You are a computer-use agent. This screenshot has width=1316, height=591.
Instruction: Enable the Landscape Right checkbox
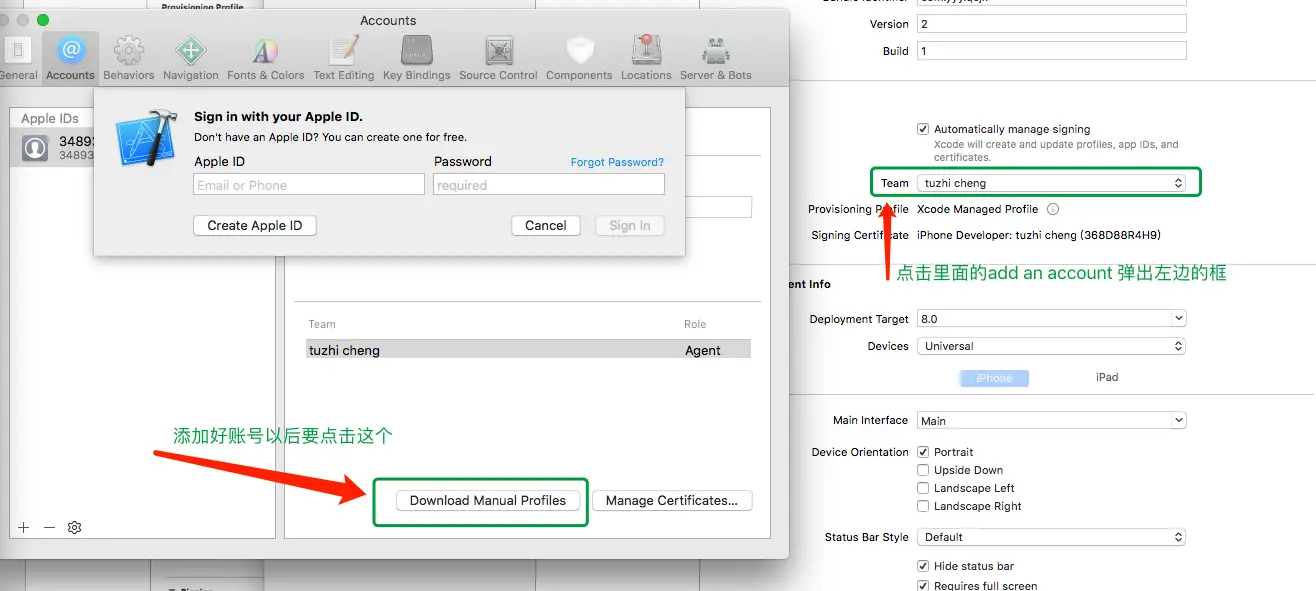pos(923,506)
